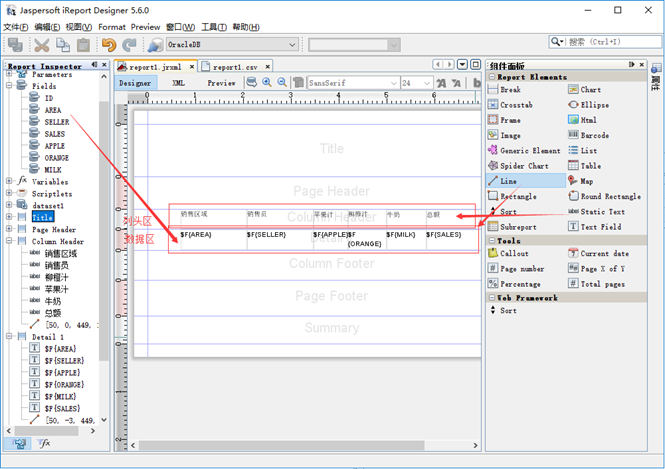Pick the Subreport element
Screen dimensions: 665x469
[518, 227]
